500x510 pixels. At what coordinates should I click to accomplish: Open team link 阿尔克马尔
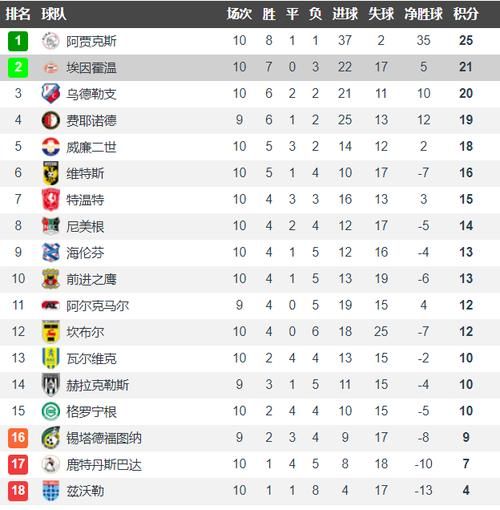coord(97,305)
